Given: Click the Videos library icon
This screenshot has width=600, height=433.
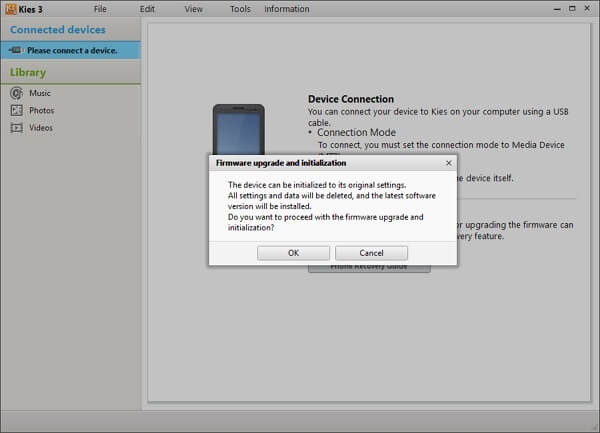Looking at the screenshot, I should (16, 128).
